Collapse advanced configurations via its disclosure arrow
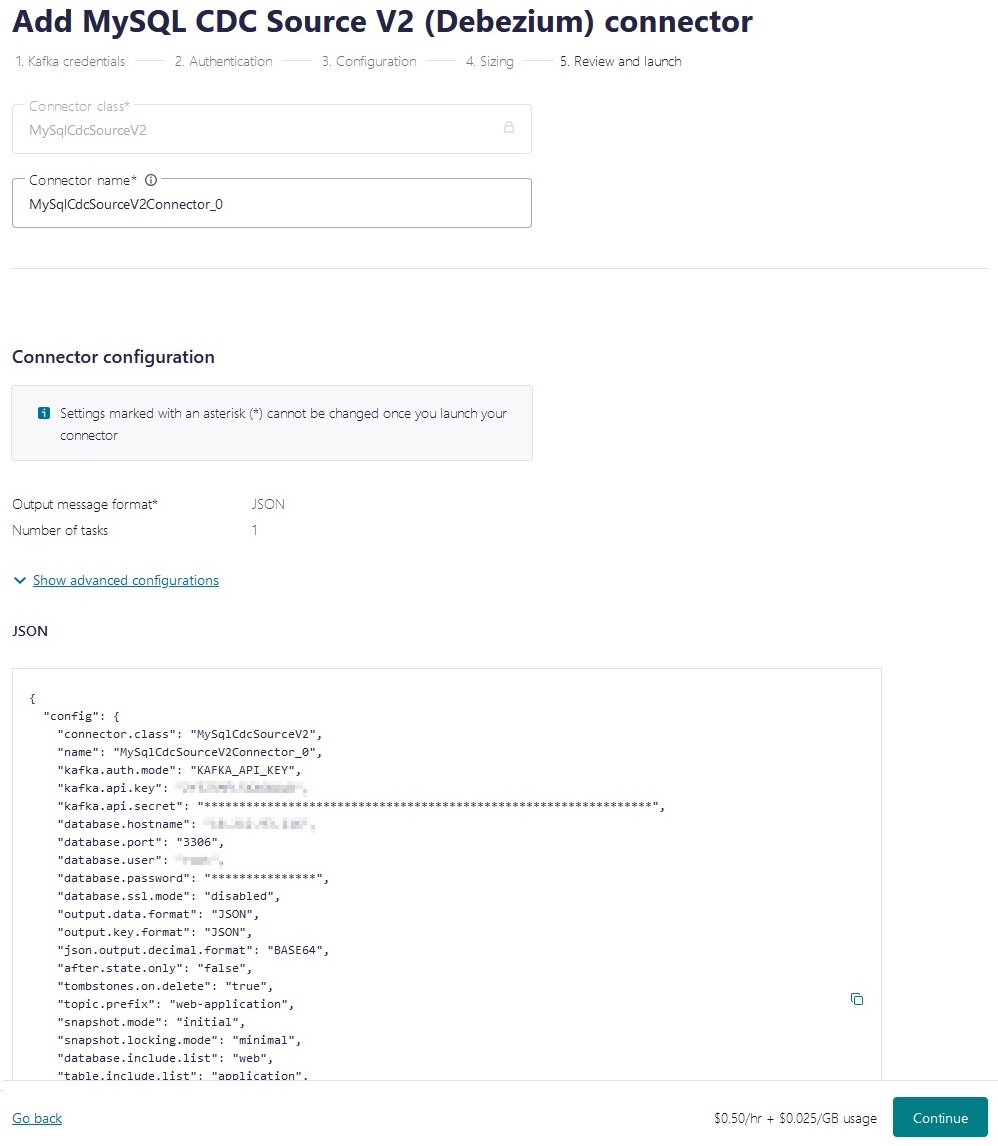 pyautogui.click(x=19, y=580)
